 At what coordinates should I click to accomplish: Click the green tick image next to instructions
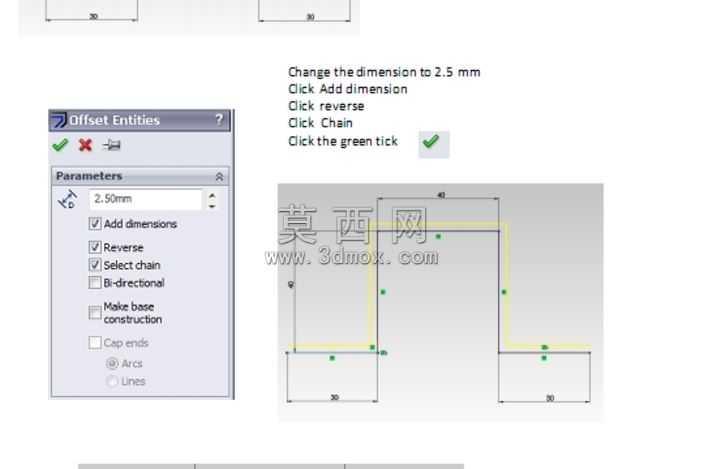click(433, 144)
